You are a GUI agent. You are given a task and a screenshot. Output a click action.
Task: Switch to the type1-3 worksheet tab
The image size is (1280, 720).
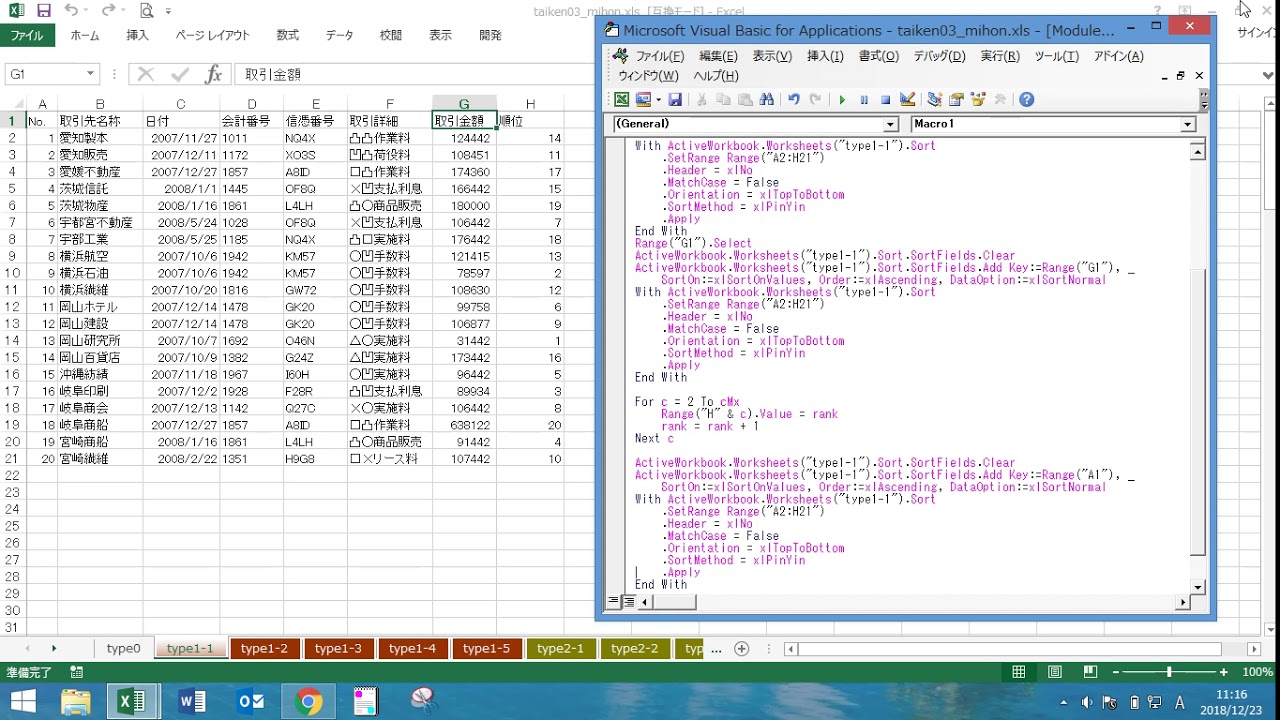tap(338, 649)
